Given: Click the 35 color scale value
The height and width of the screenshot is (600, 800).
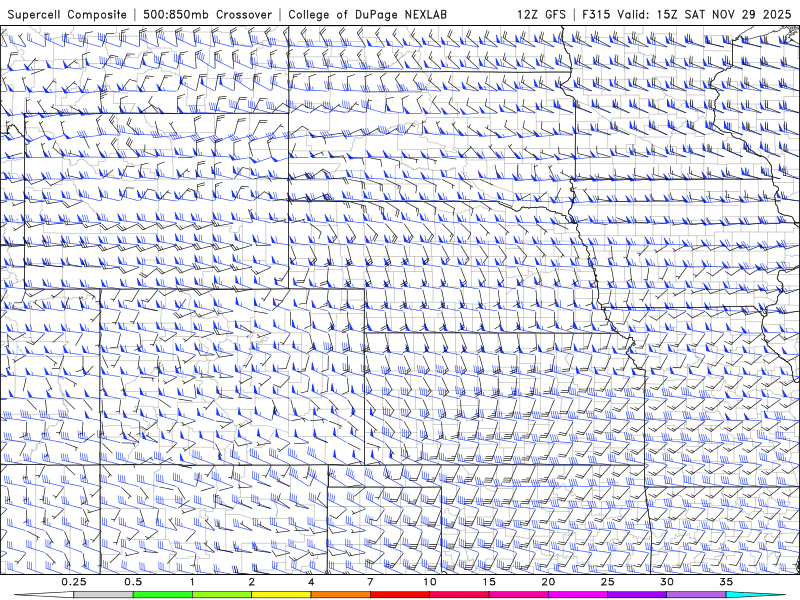Looking at the screenshot, I should click(726, 582).
